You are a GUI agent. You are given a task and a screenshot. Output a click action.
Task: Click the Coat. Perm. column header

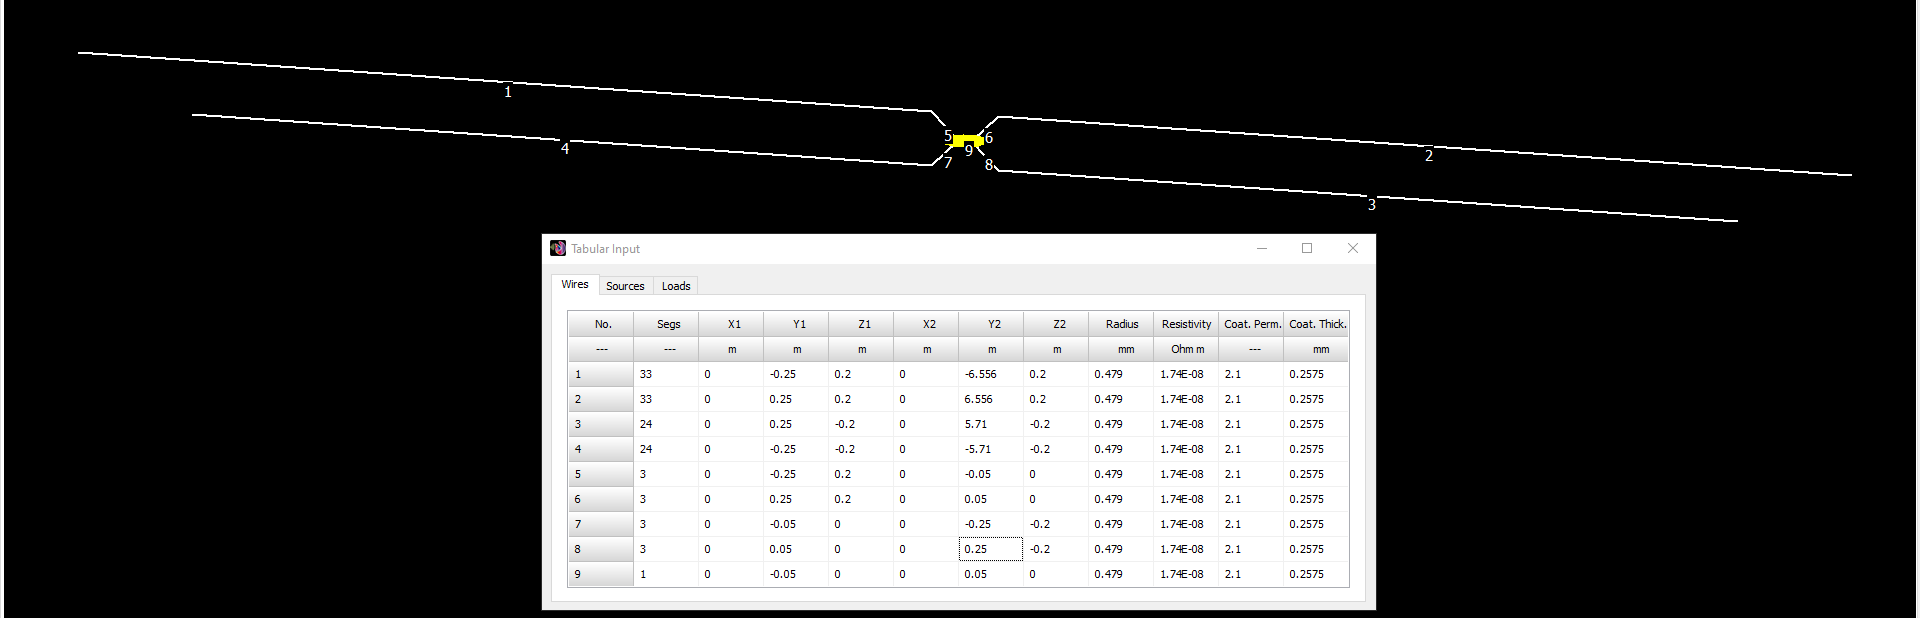click(1251, 324)
